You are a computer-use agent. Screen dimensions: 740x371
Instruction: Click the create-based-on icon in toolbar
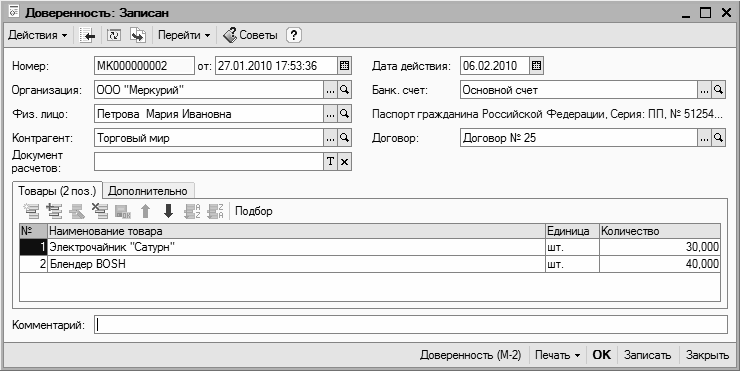pos(138,35)
